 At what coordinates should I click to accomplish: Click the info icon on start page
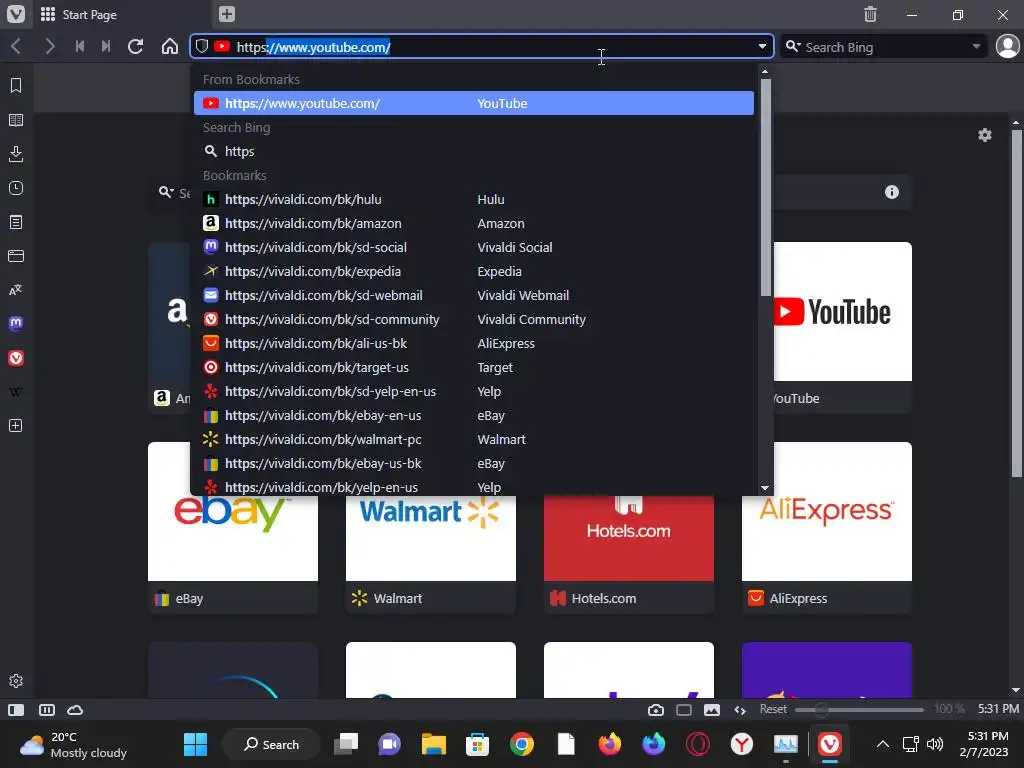click(891, 192)
